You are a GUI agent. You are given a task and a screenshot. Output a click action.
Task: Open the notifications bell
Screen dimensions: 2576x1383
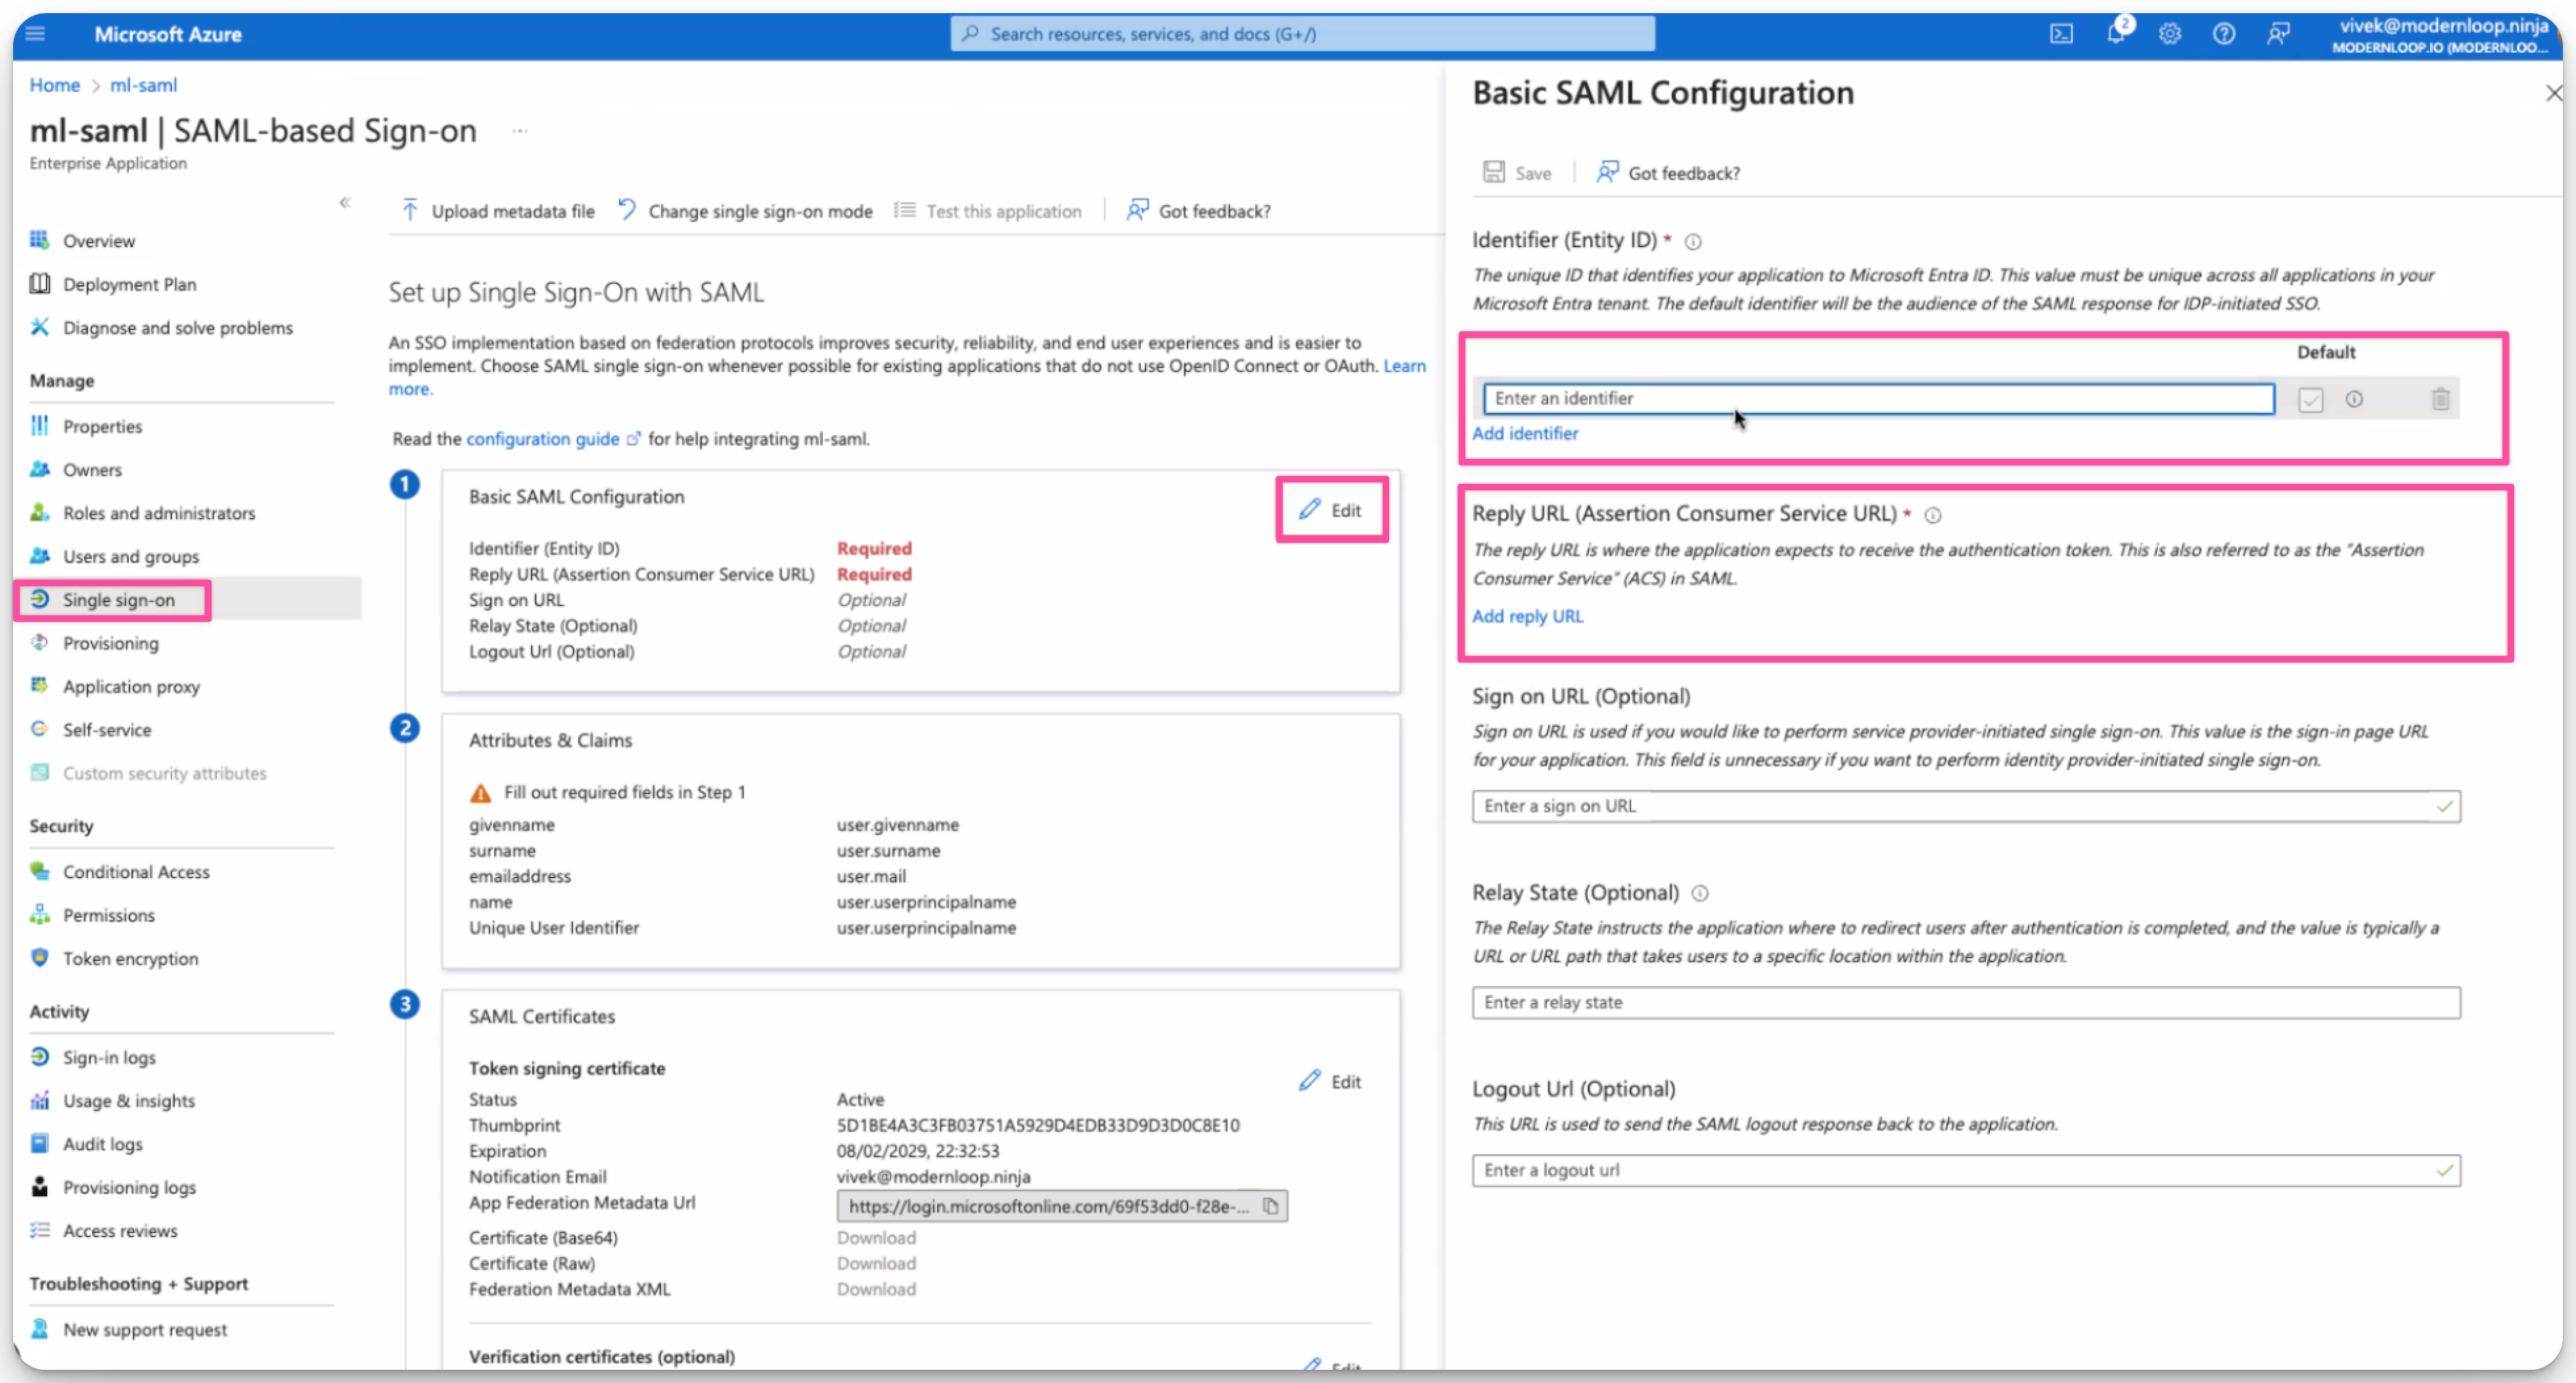click(x=2116, y=33)
